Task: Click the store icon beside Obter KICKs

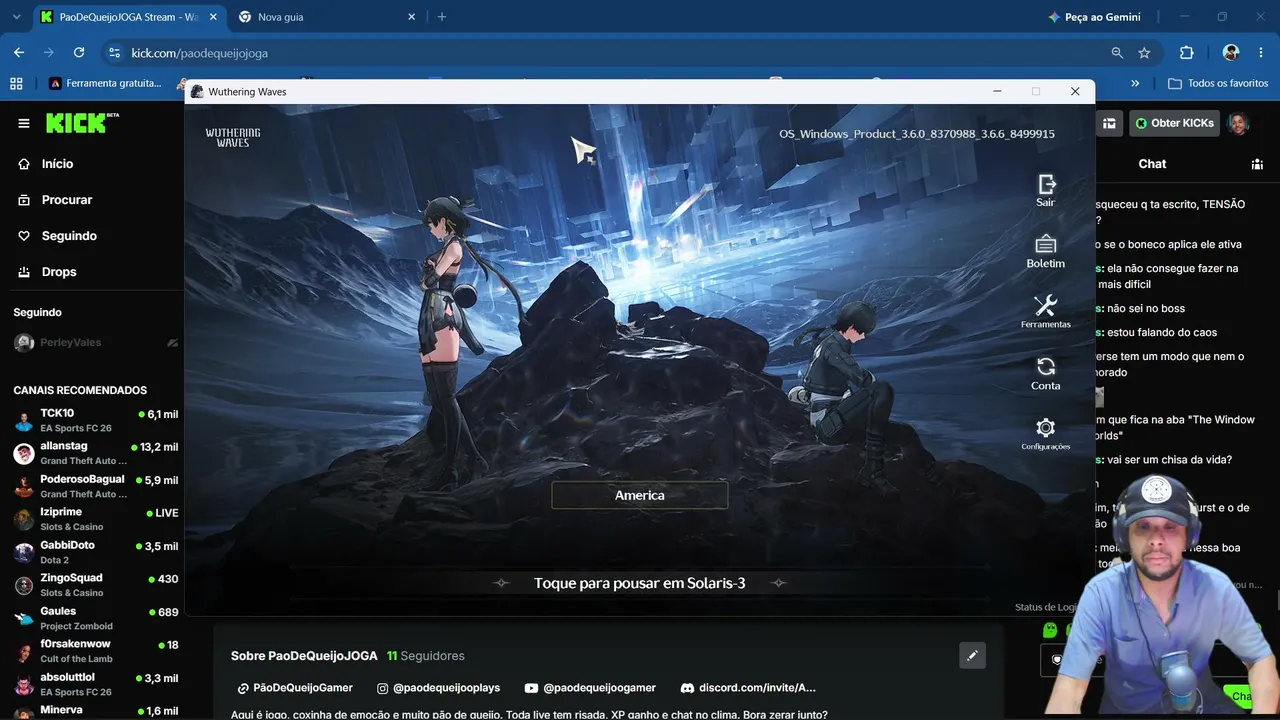Action: pyautogui.click(x=1110, y=123)
